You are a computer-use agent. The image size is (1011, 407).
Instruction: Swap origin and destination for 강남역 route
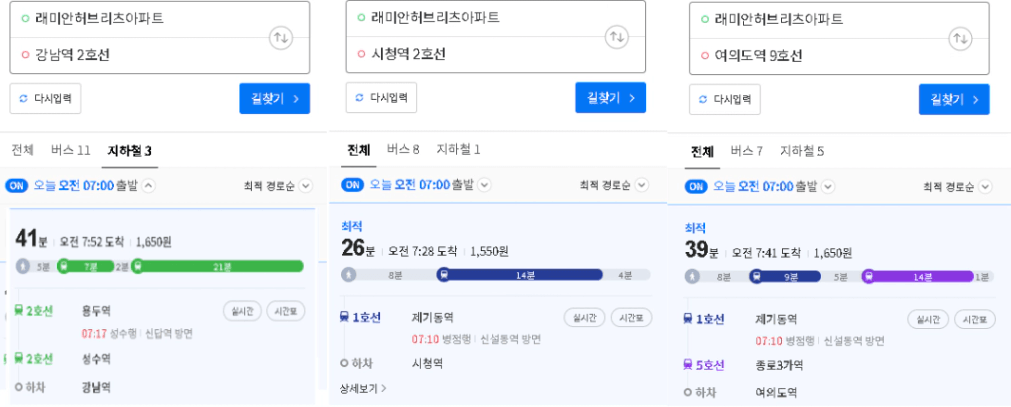281,37
